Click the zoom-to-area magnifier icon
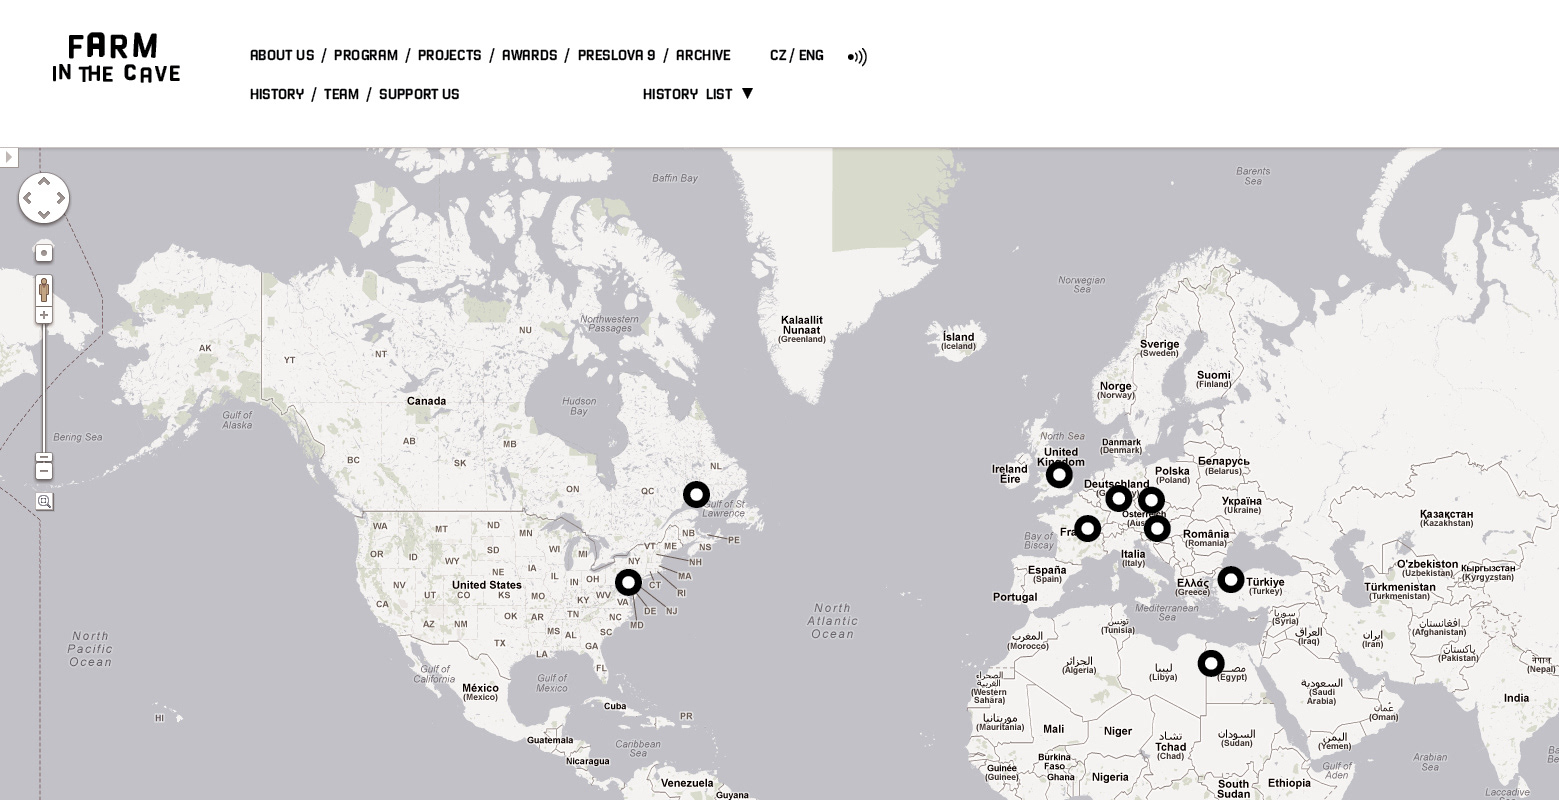Screen dimensions: 1559x800 tap(44, 501)
